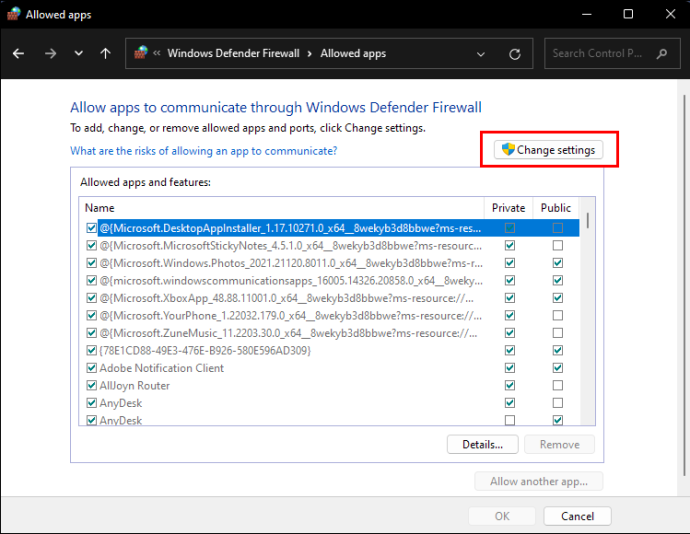Focus the Search Control Panel field
This screenshot has height=534, width=690.
click(612, 53)
